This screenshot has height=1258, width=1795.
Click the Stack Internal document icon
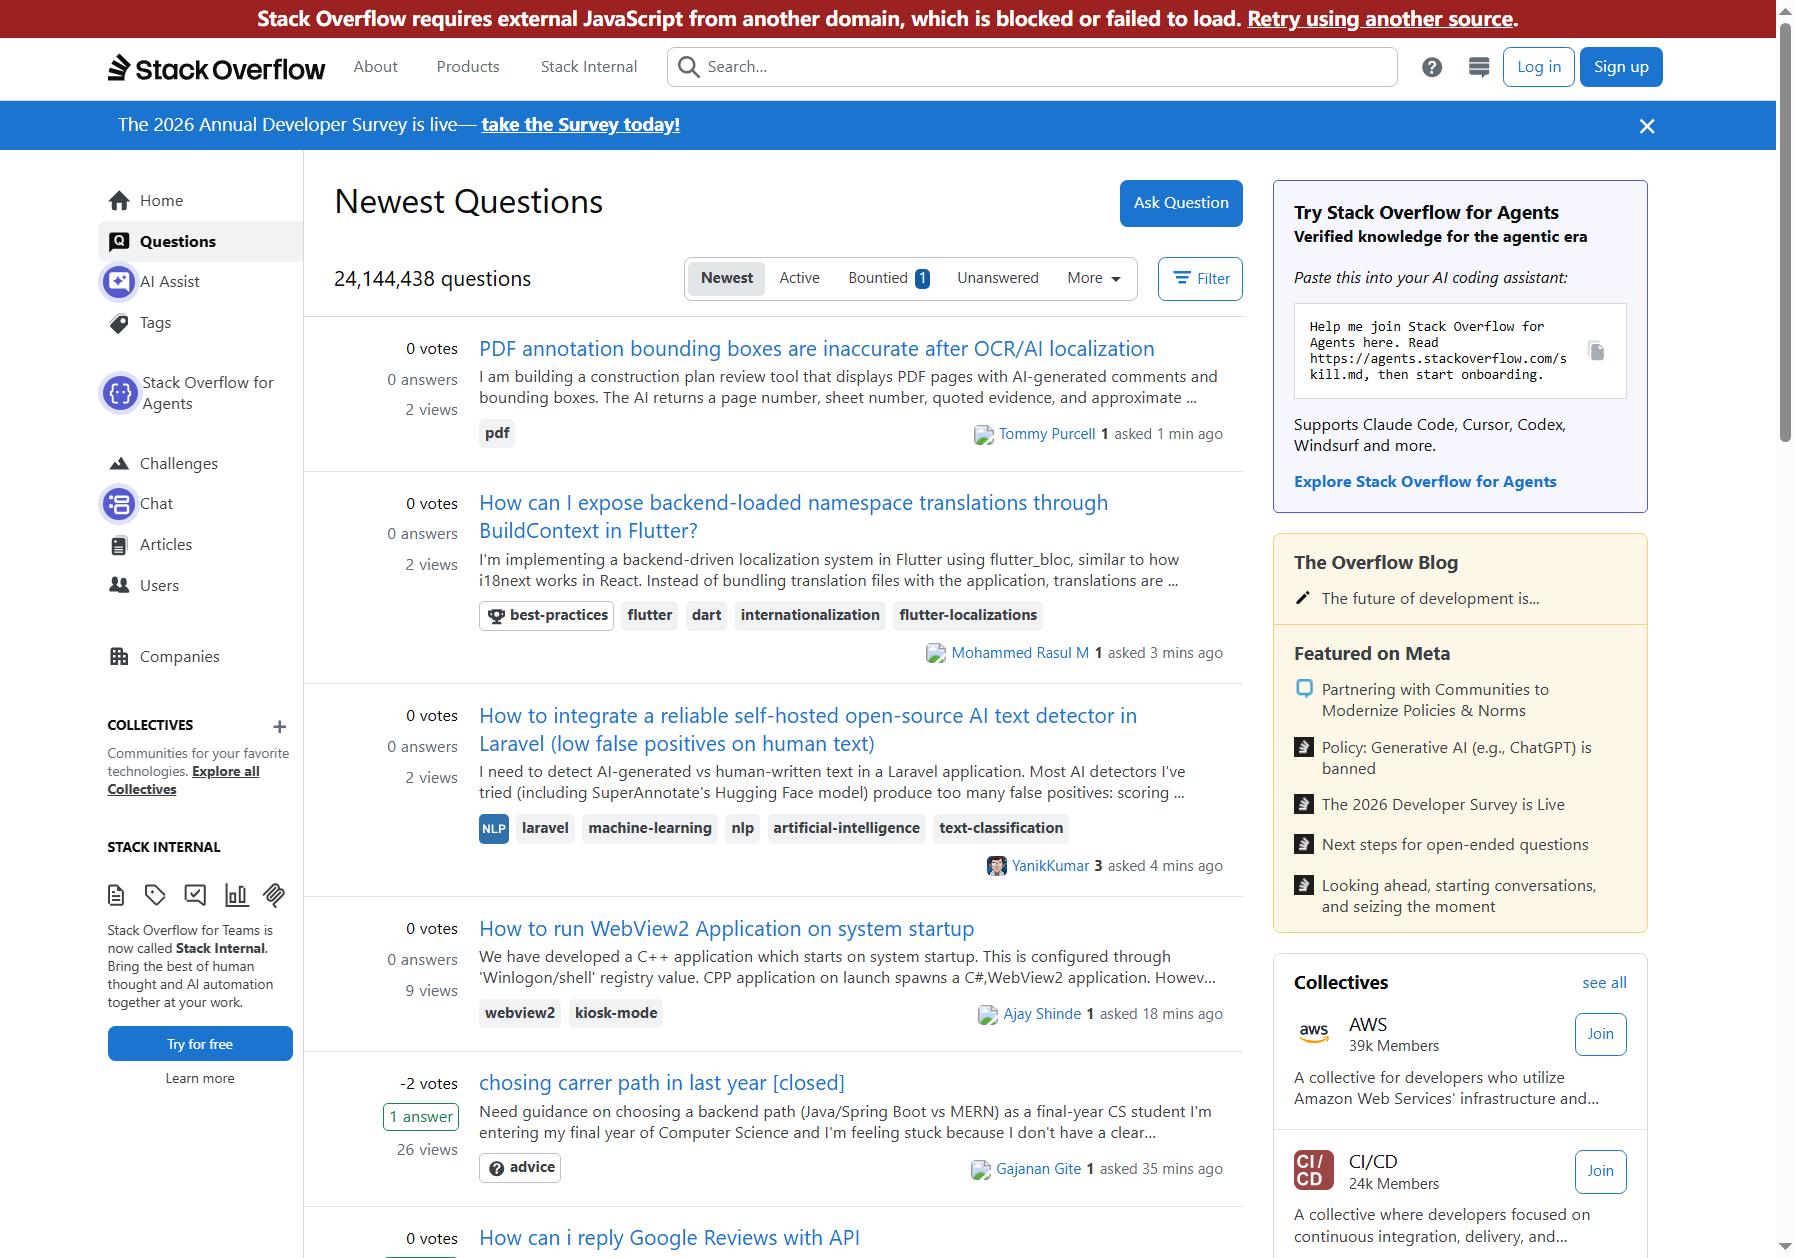tap(116, 895)
